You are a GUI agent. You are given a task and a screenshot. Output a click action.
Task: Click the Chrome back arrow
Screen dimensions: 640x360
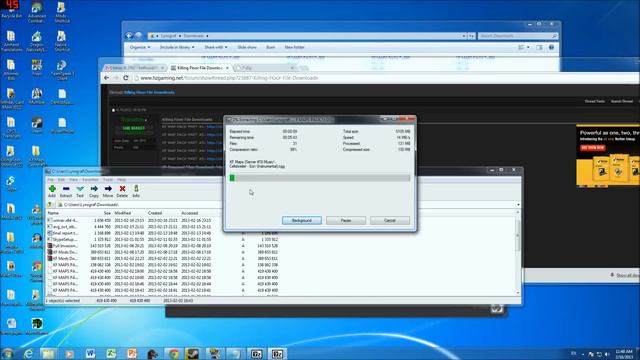pyautogui.click(x=107, y=78)
